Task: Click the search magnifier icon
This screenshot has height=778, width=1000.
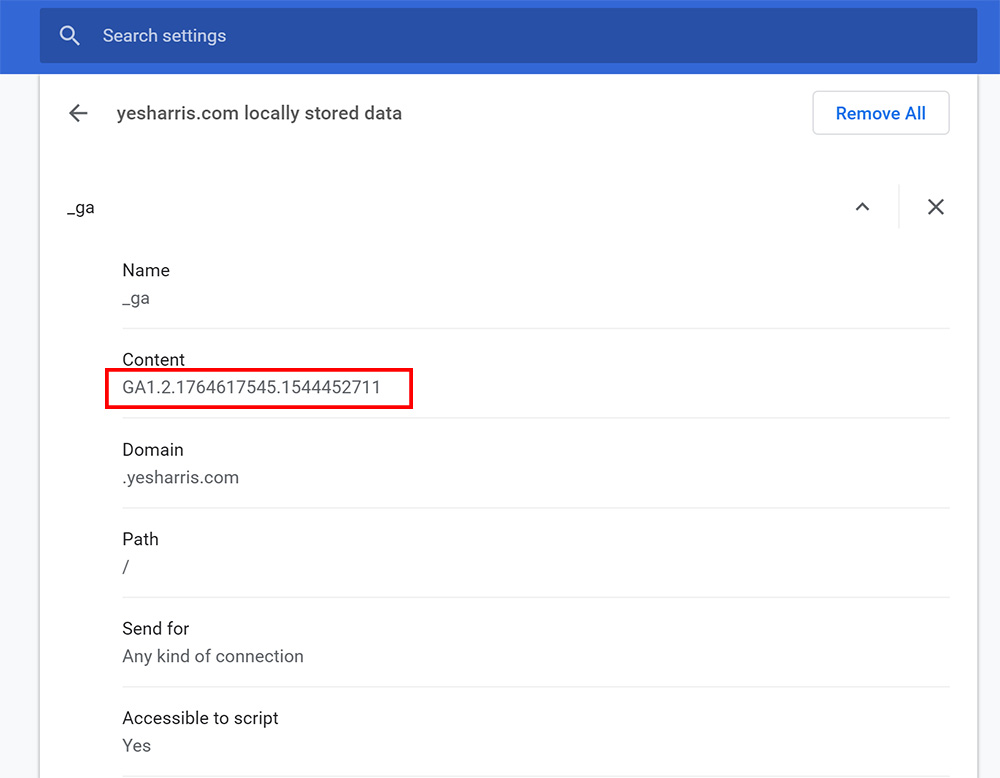Action: [x=70, y=36]
